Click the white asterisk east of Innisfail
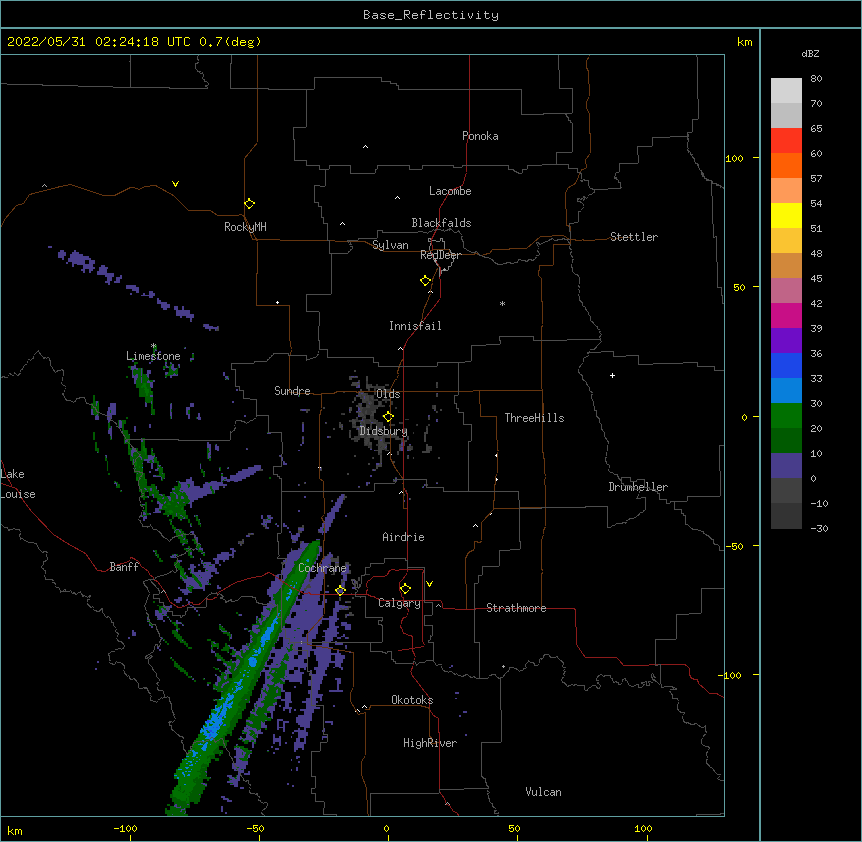This screenshot has height=842, width=862. click(502, 303)
